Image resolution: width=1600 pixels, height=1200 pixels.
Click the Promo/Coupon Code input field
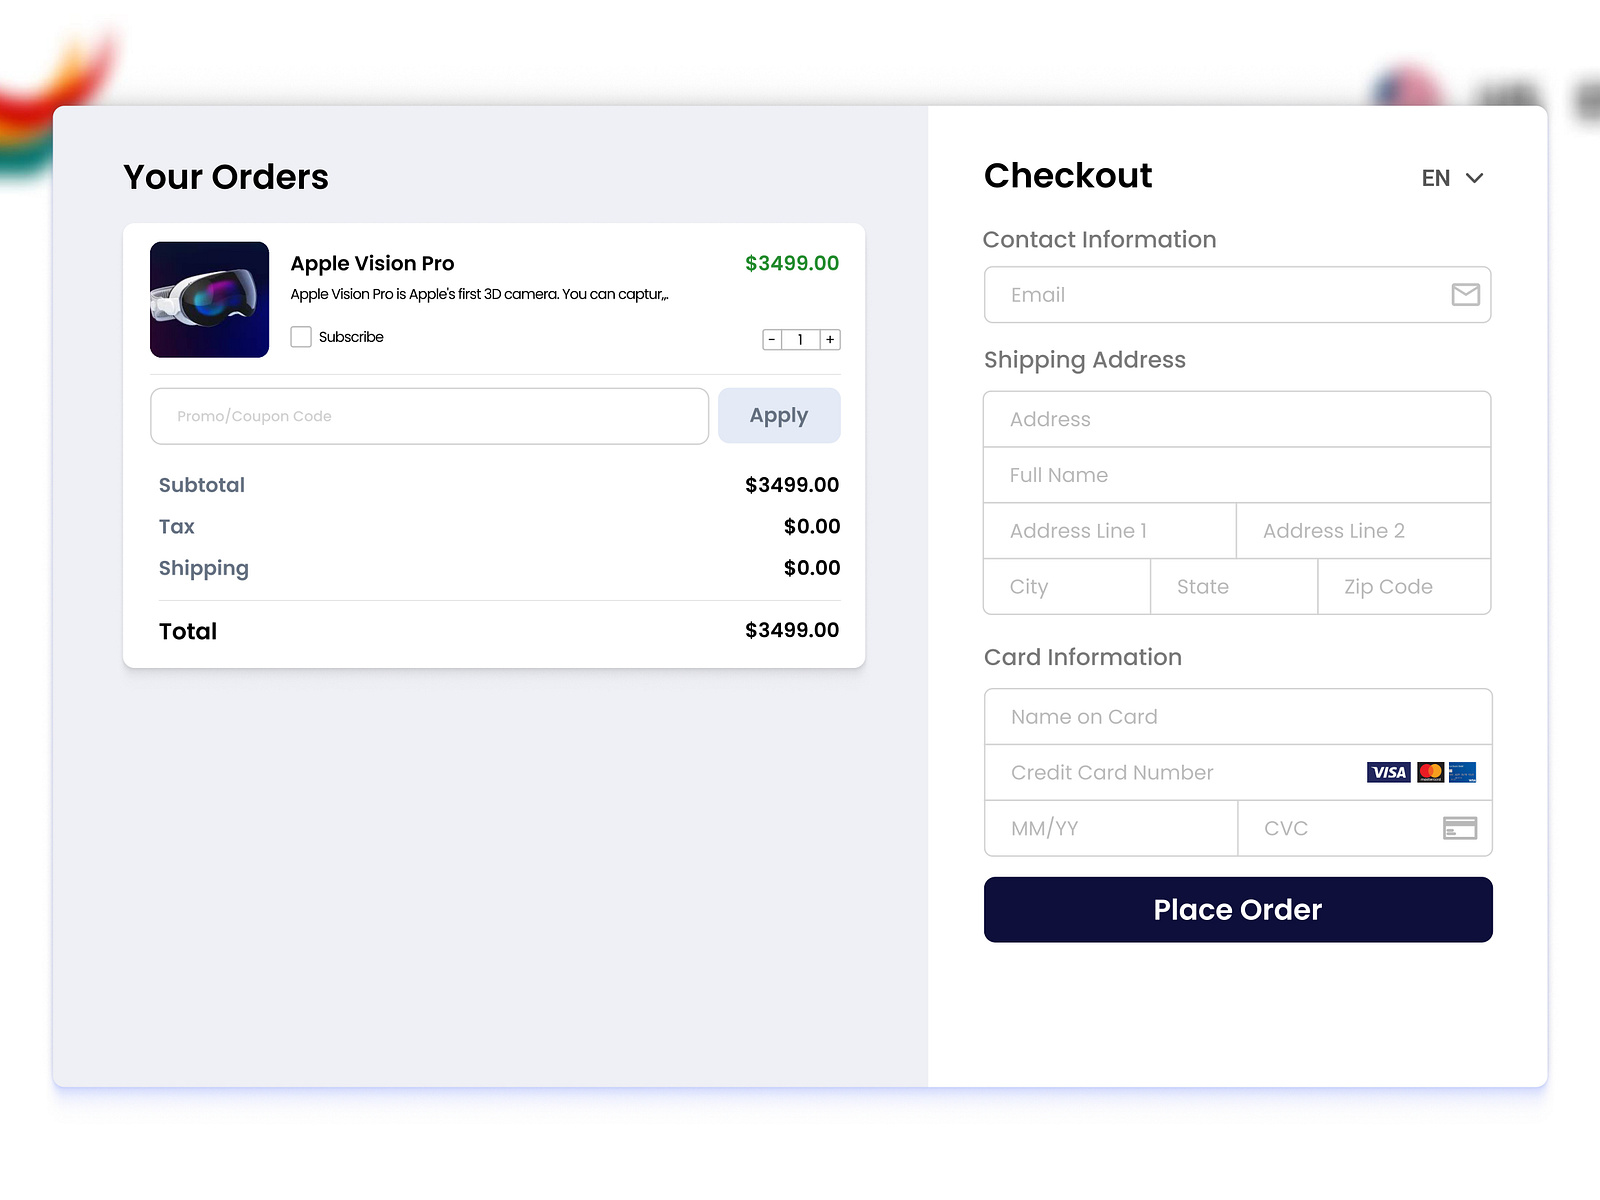(x=430, y=416)
